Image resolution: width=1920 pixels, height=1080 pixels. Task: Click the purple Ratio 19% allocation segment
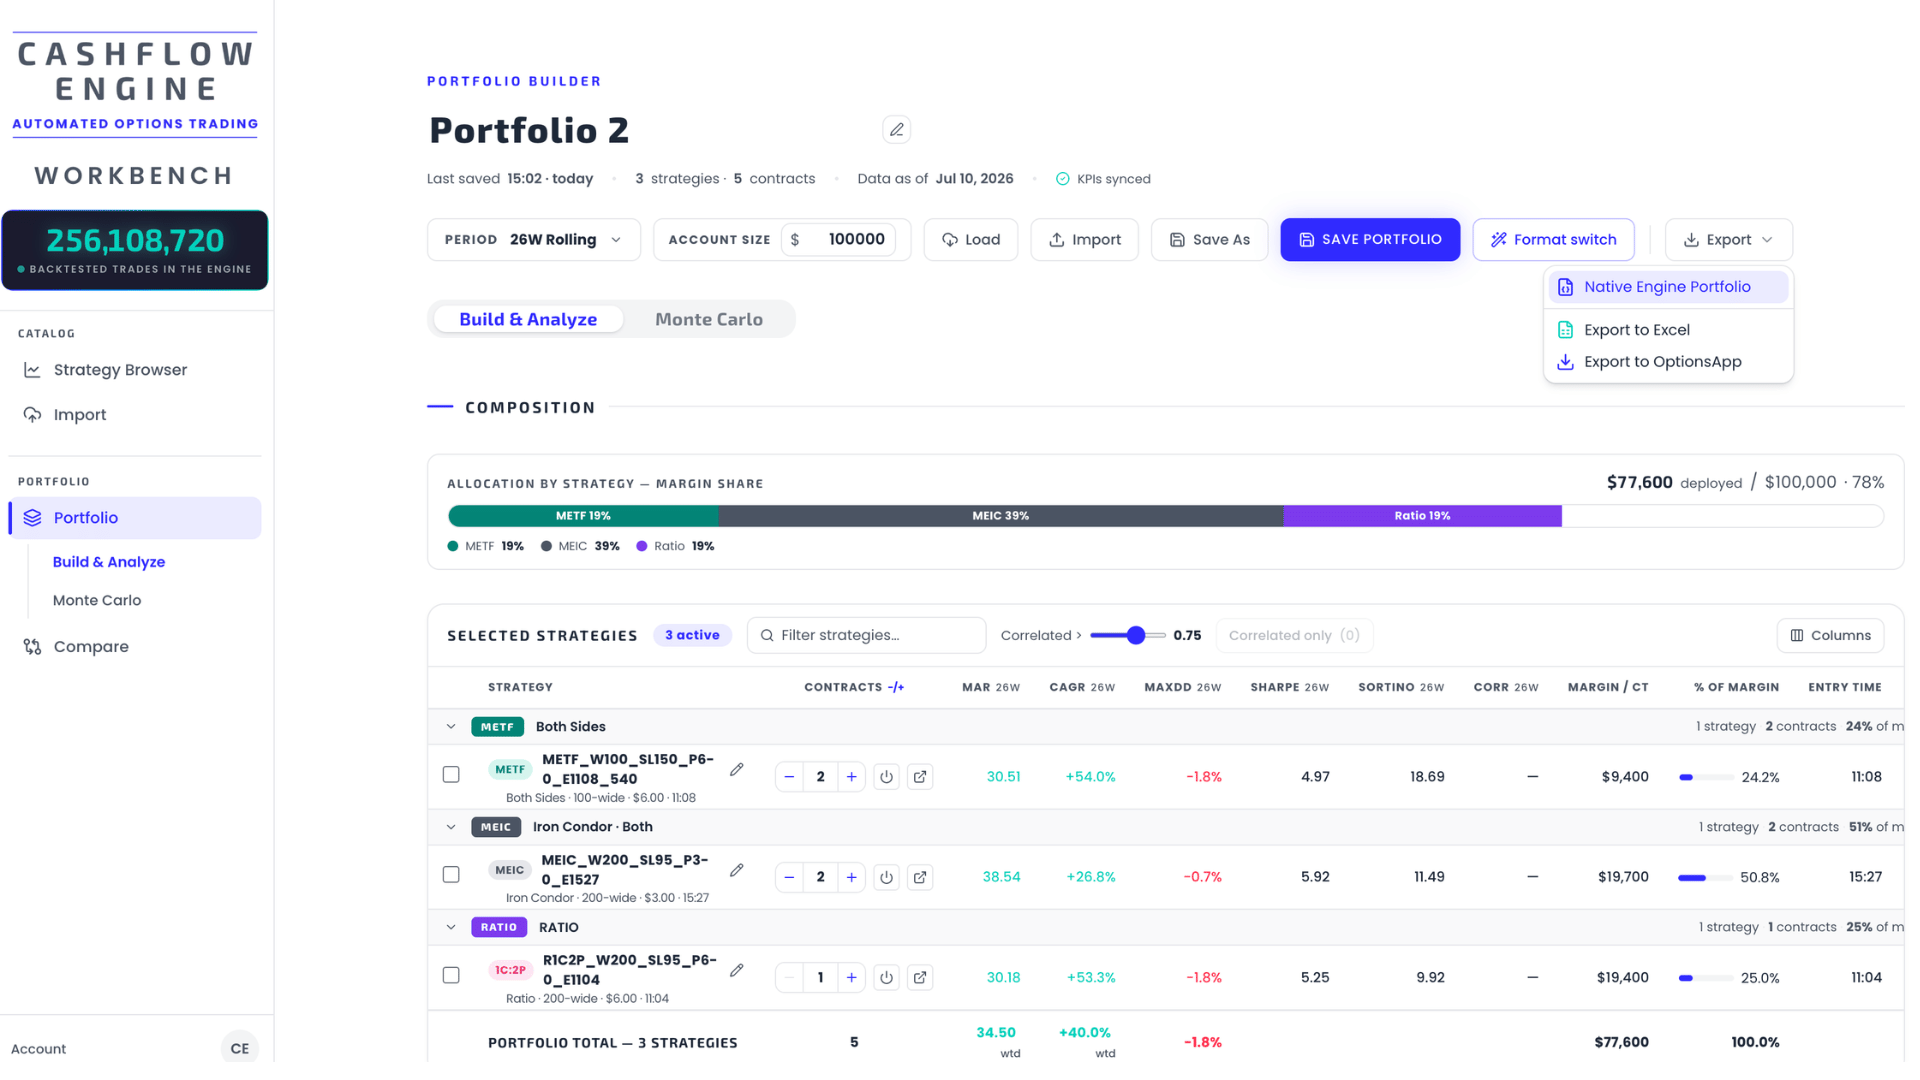[x=1422, y=516]
